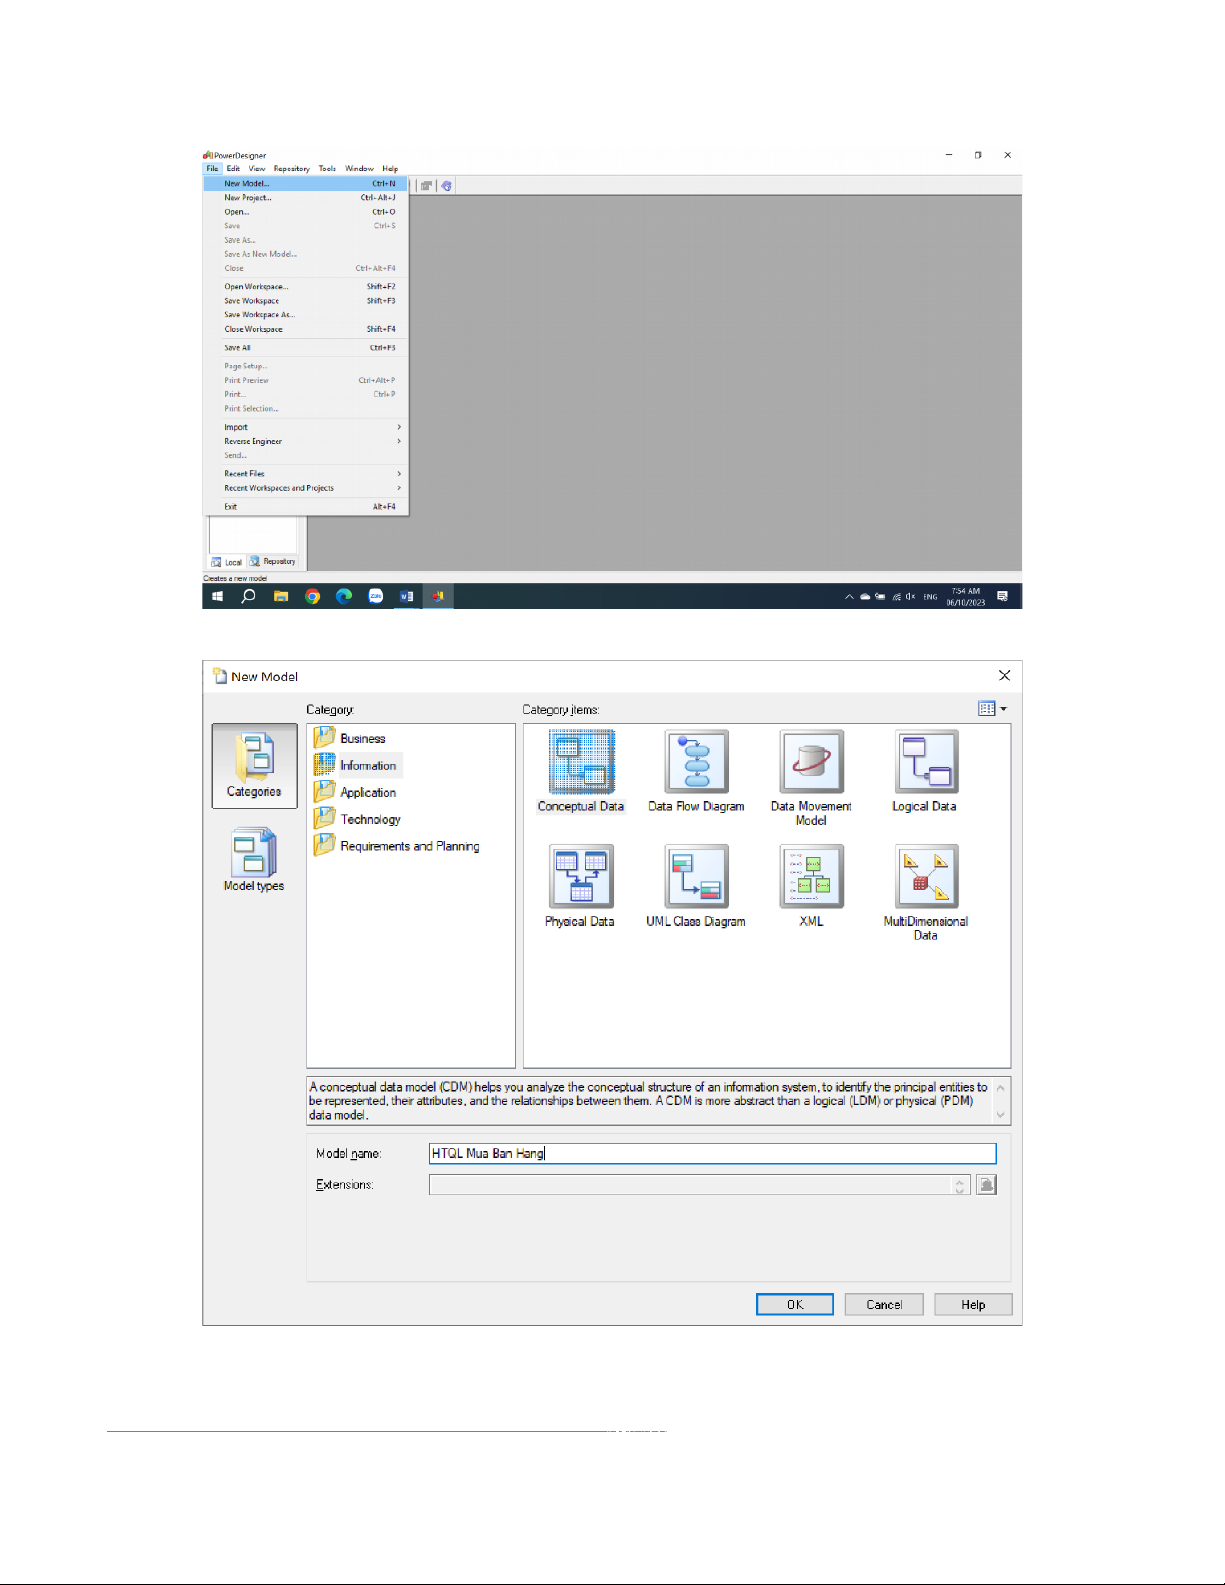Pick the XML model icon
The height and width of the screenshot is (1585, 1225).
click(811, 877)
